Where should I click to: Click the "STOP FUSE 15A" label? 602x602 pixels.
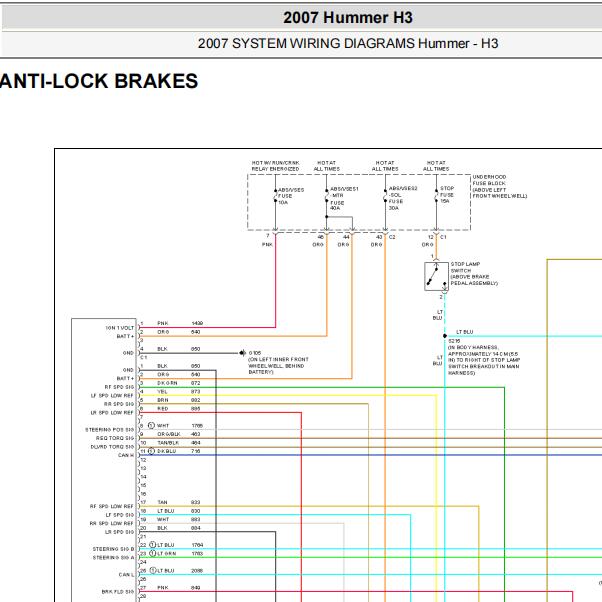click(447, 195)
